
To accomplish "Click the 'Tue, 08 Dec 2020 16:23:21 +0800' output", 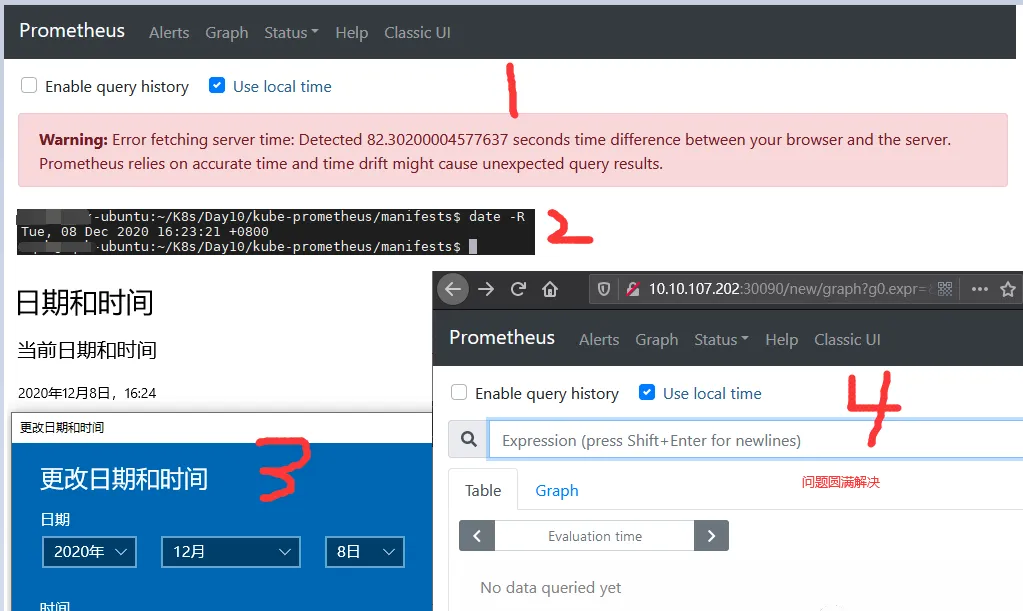I will (144, 231).
